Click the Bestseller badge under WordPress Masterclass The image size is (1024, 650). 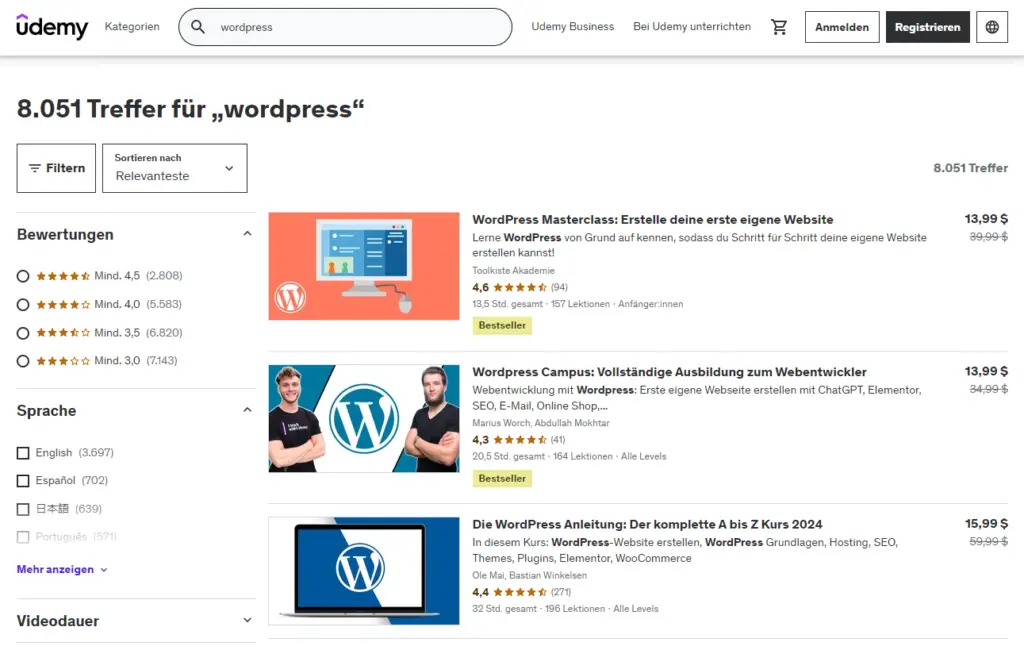[x=502, y=325]
